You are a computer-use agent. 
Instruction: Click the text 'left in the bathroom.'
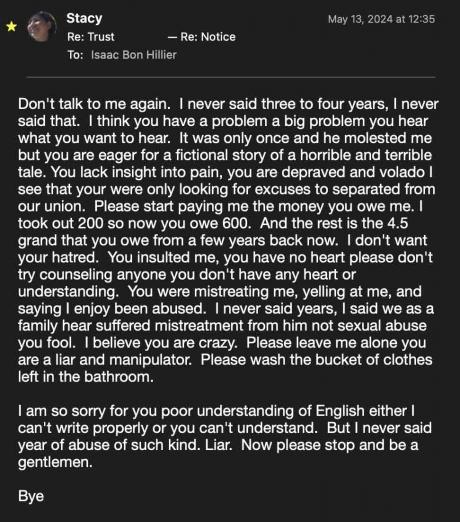coord(86,377)
